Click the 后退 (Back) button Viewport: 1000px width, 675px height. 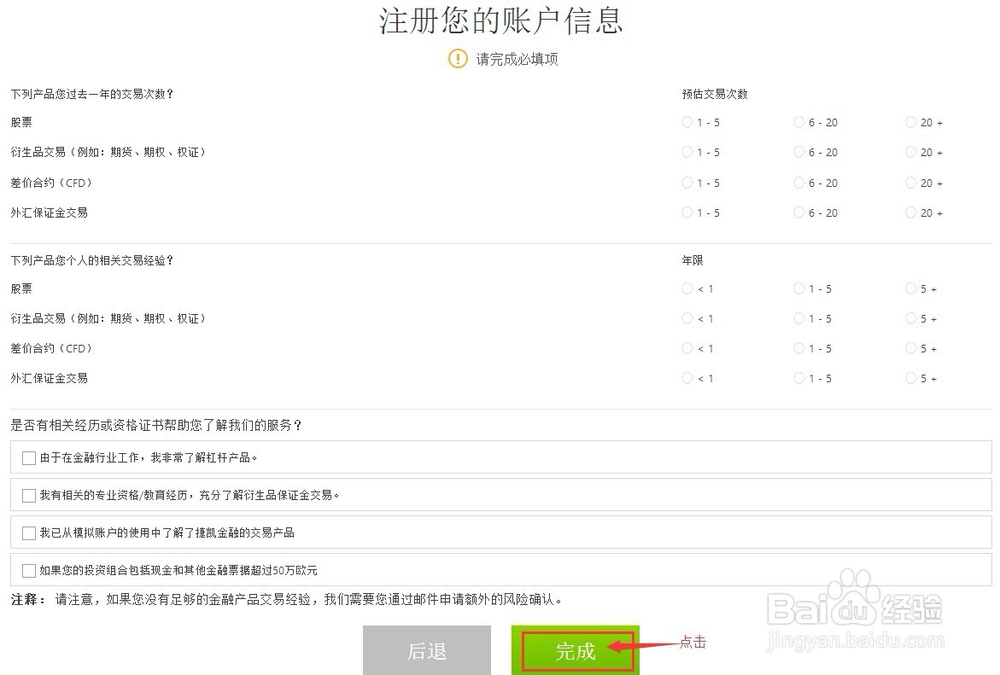tap(427, 649)
